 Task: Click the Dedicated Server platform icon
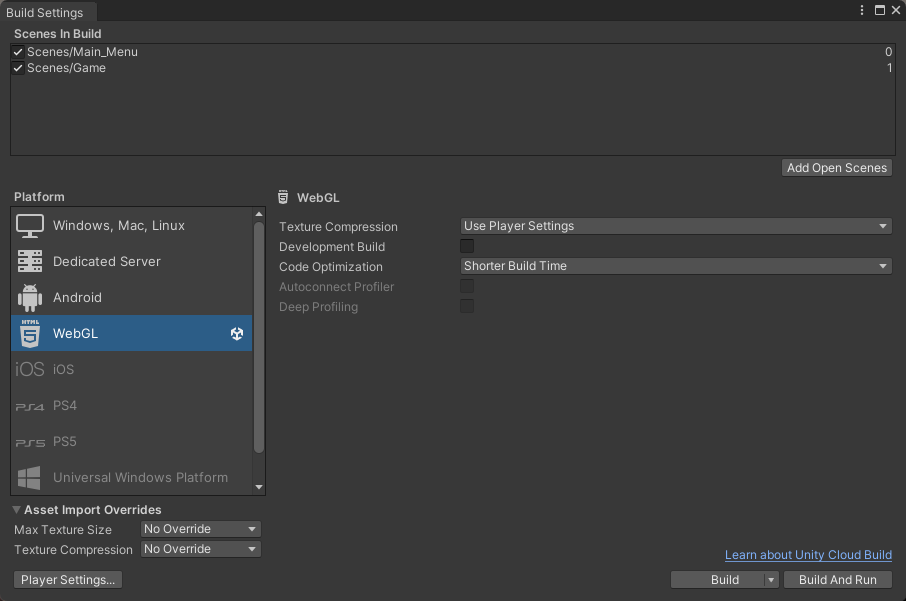30,262
